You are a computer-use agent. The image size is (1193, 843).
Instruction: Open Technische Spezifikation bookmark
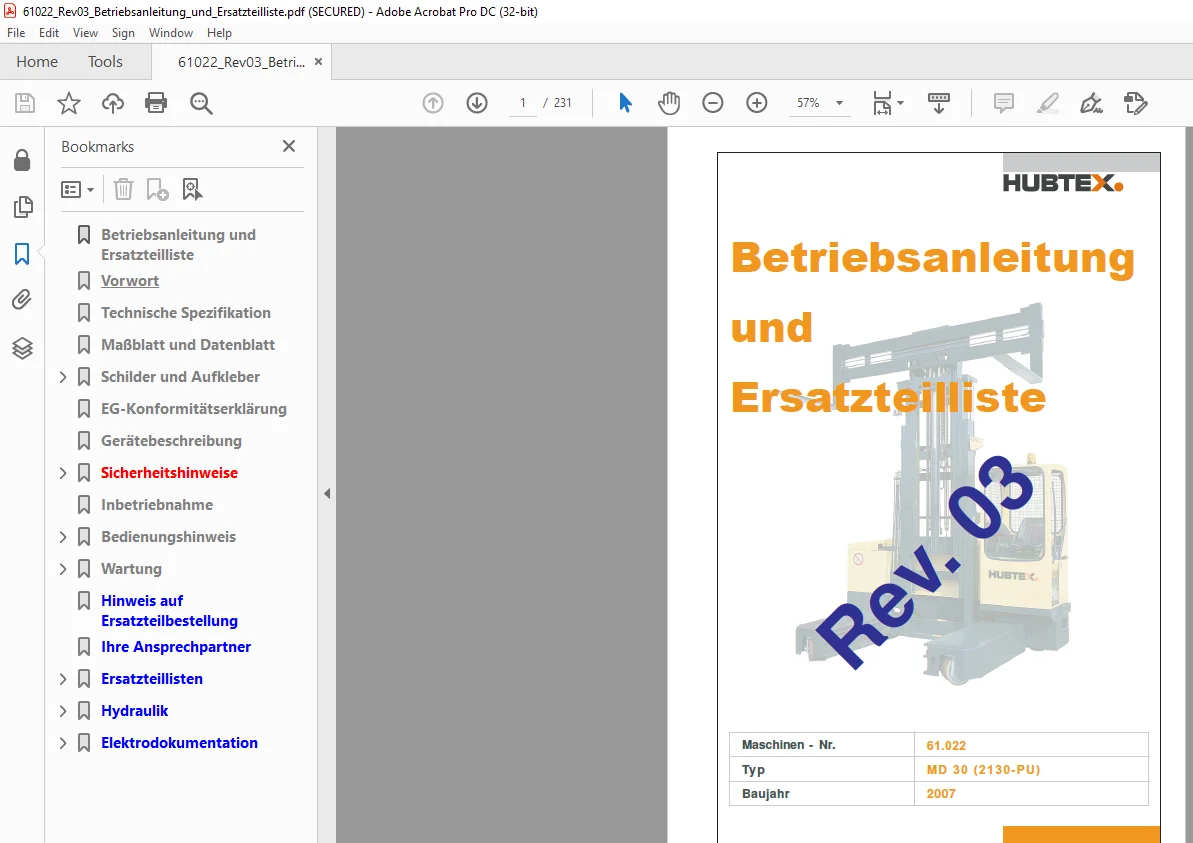point(186,313)
